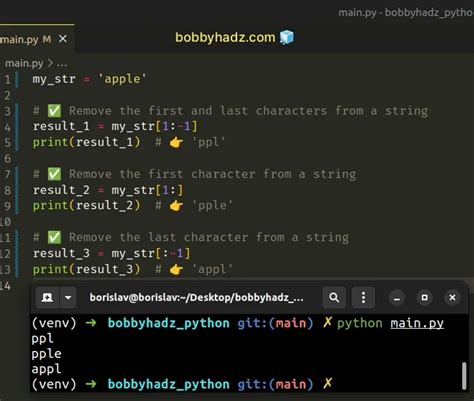The width and height of the screenshot is (474, 401).
Task: Click terminal output line 'pple'
Action: [x=46, y=354]
